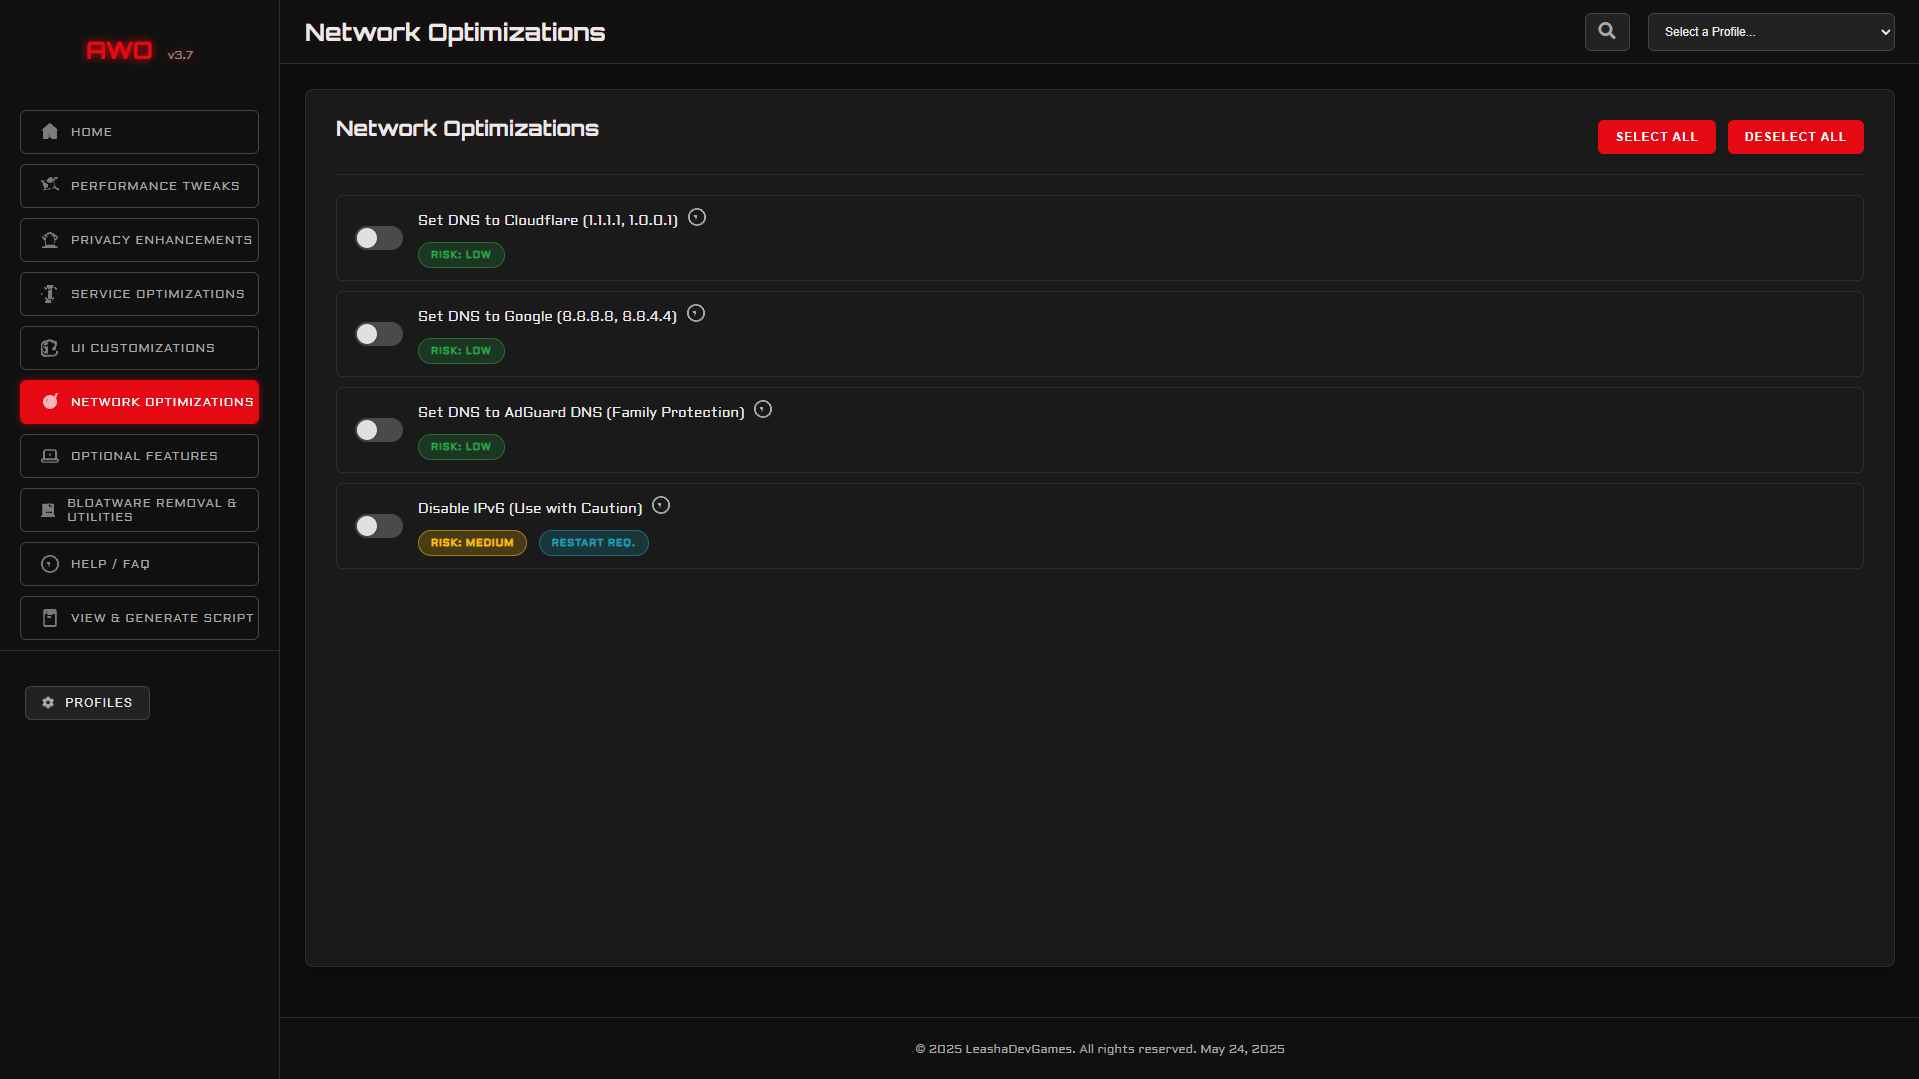
Task: Enable Set DNS to Google toggle
Action: pyautogui.click(x=379, y=334)
